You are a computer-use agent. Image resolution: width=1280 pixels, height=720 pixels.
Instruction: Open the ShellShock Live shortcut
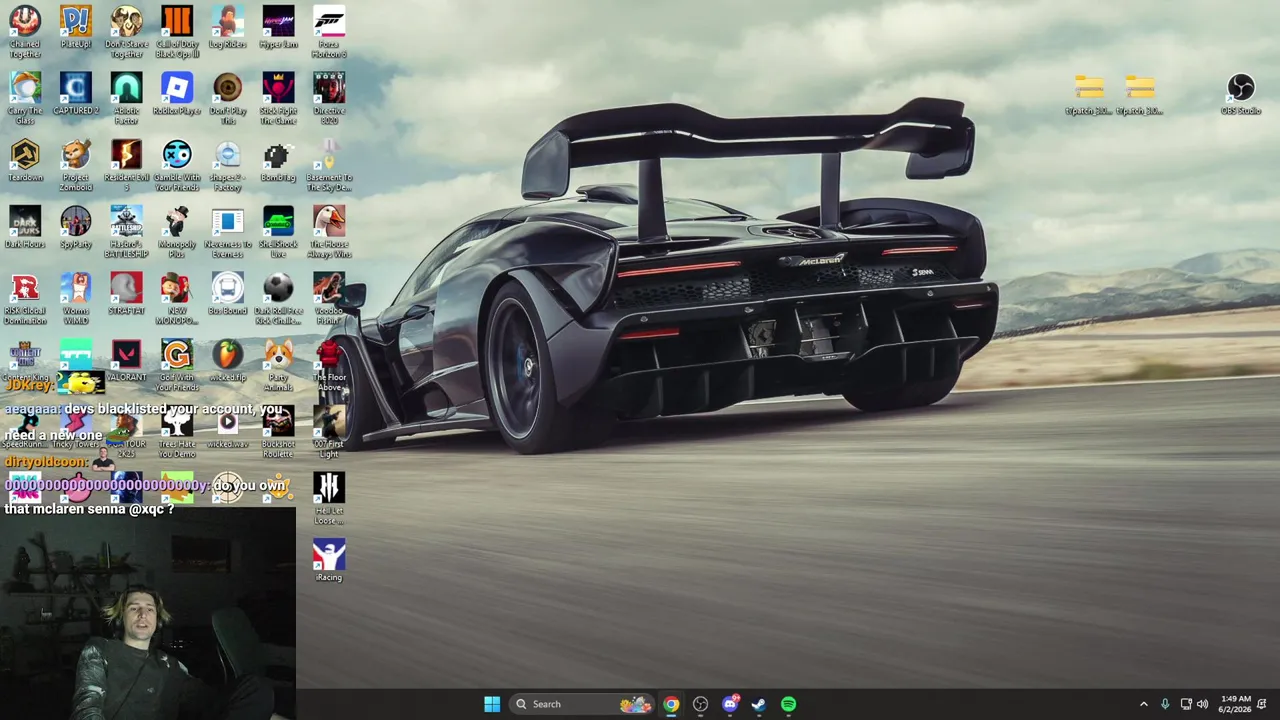point(278,232)
